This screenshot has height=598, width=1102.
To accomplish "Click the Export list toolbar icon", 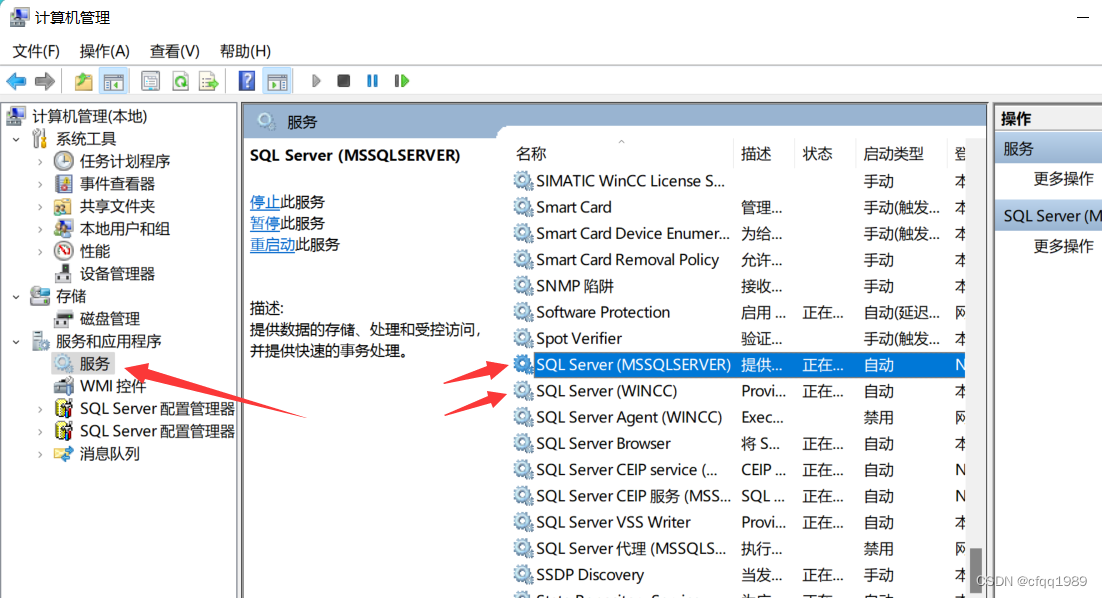I will pyautogui.click(x=209, y=82).
